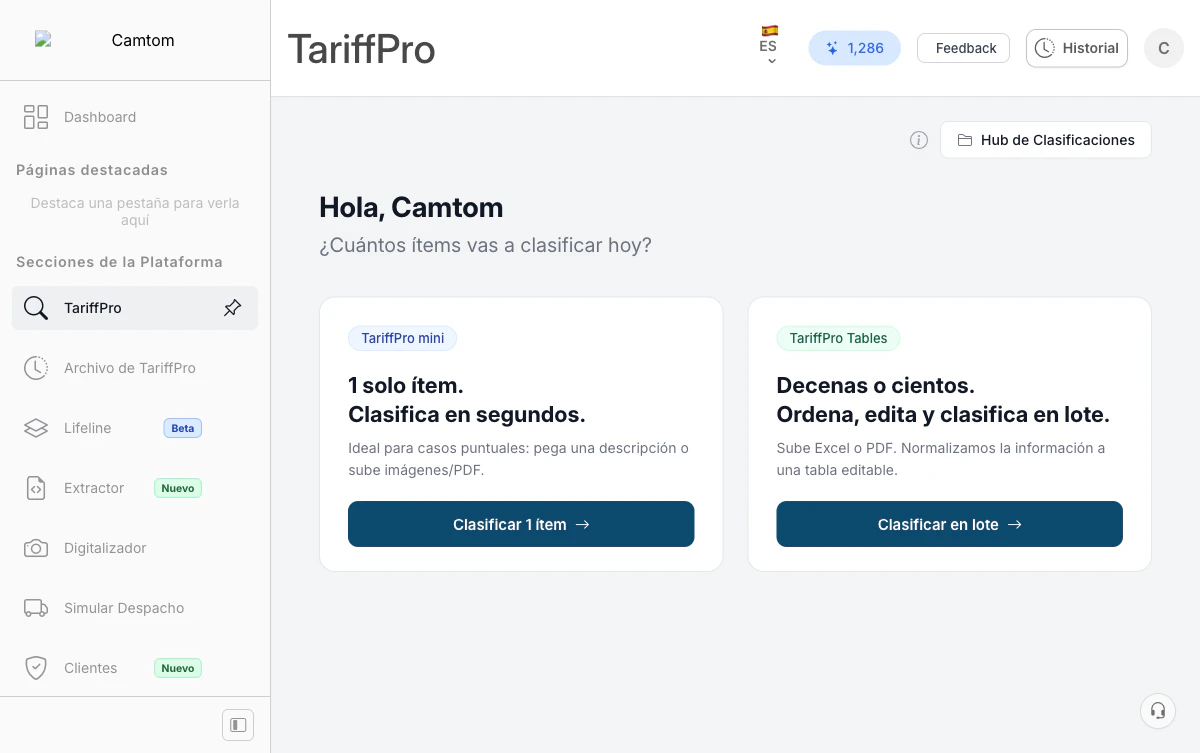The height and width of the screenshot is (753, 1200).
Task: Open the ES language dropdown
Action: point(769,48)
